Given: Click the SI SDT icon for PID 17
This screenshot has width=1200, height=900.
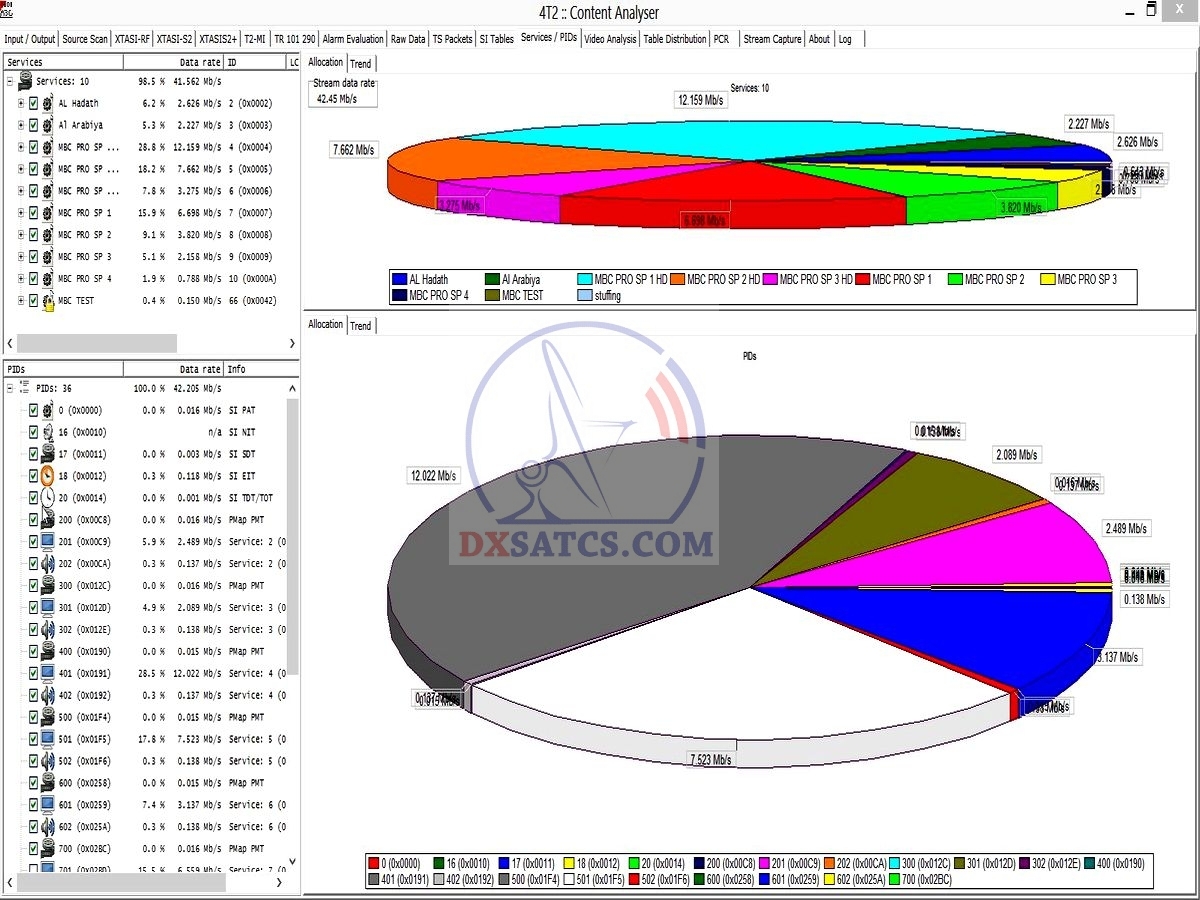Looking at the screenshot, I should [47, 454].
